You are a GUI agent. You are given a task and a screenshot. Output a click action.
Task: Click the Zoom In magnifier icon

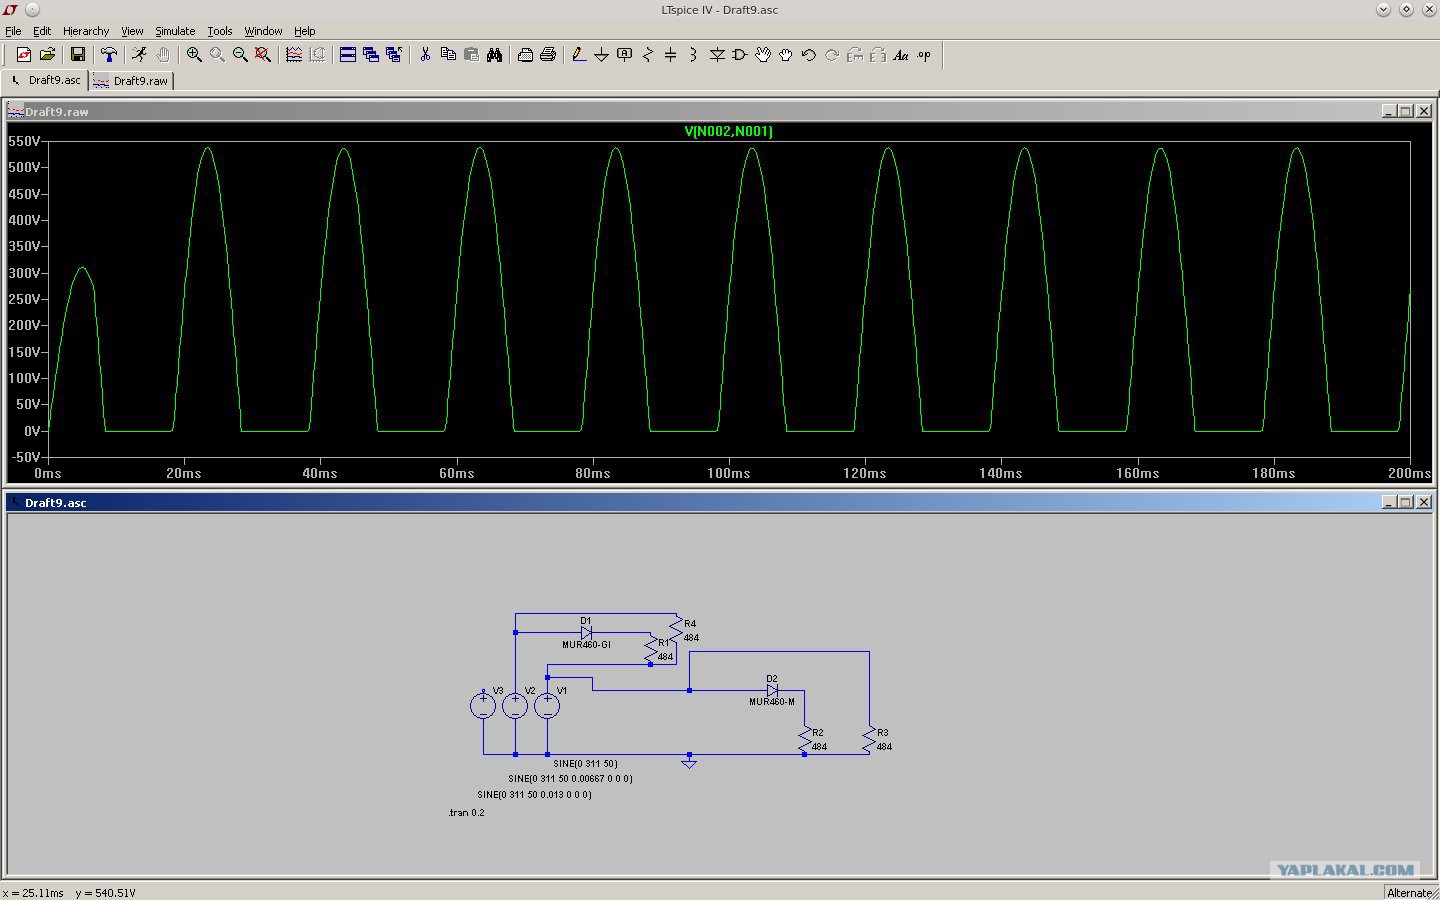(x=194, y=55)
